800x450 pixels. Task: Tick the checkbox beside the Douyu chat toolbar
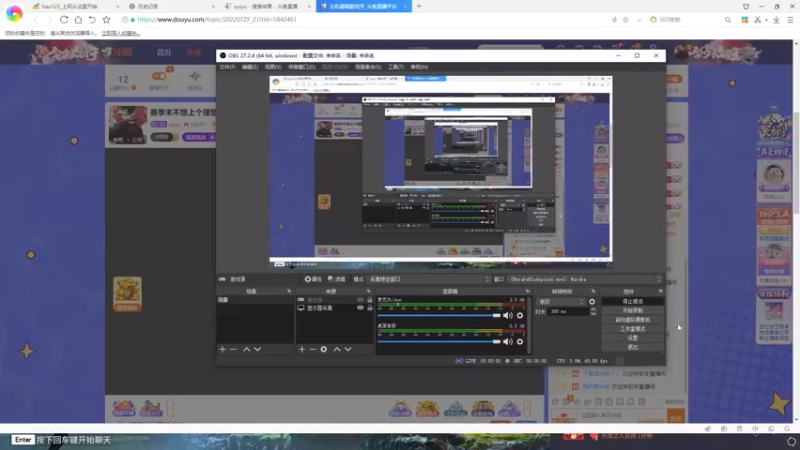point(660,402)
